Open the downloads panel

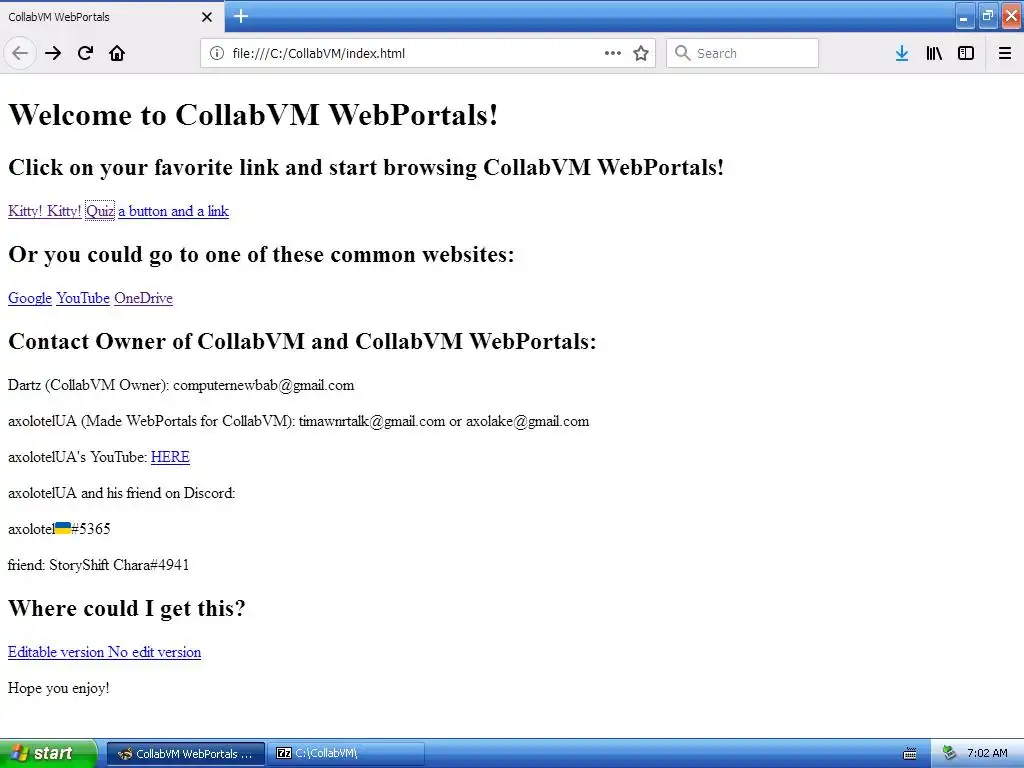(902, 54)
